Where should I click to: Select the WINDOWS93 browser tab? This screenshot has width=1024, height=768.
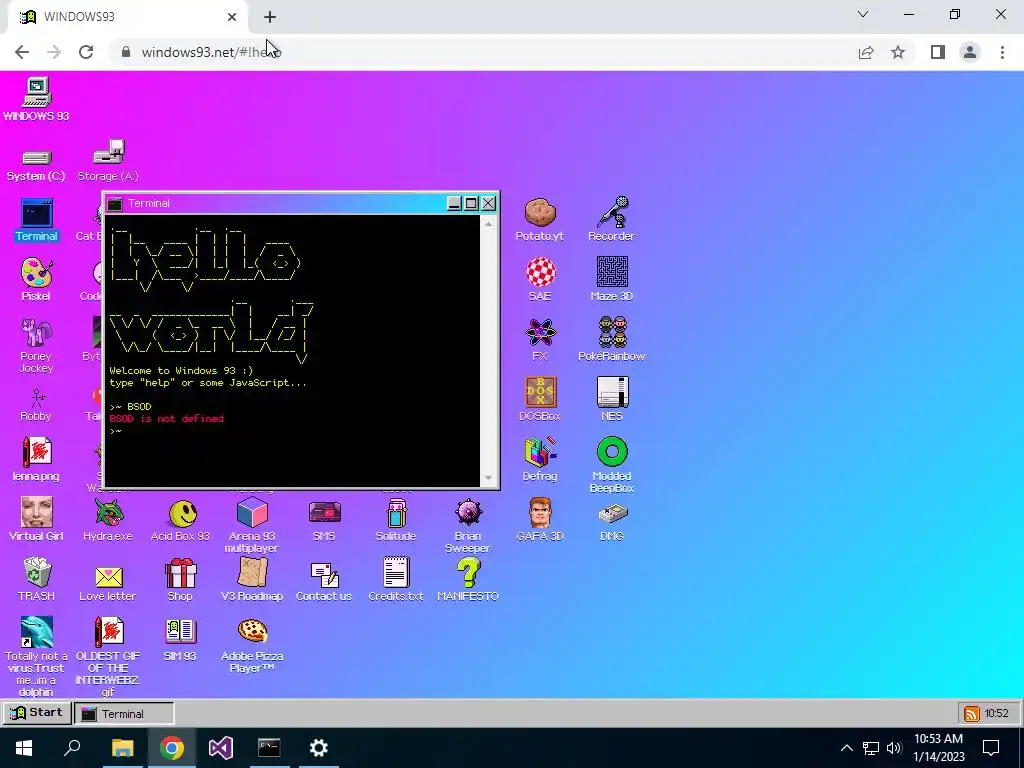[128, 17]
